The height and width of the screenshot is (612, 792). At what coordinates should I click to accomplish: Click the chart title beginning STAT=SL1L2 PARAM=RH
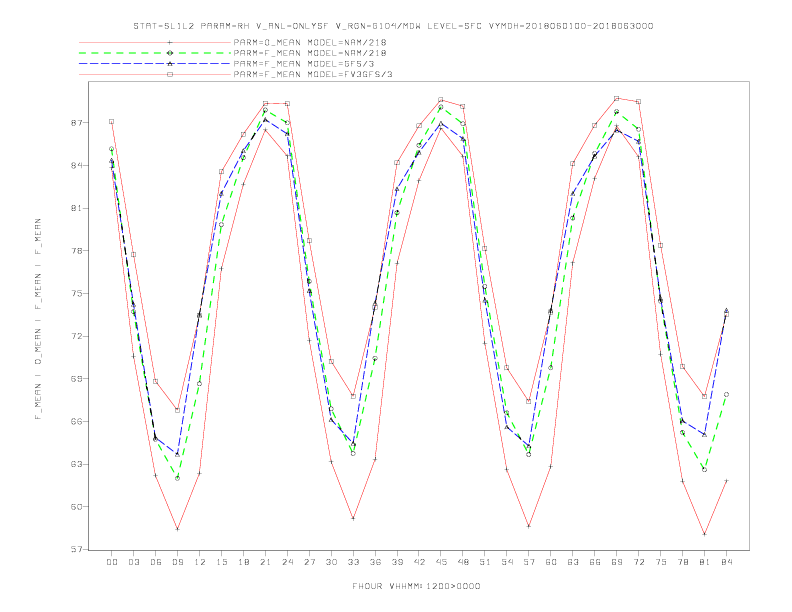(393, 26)
